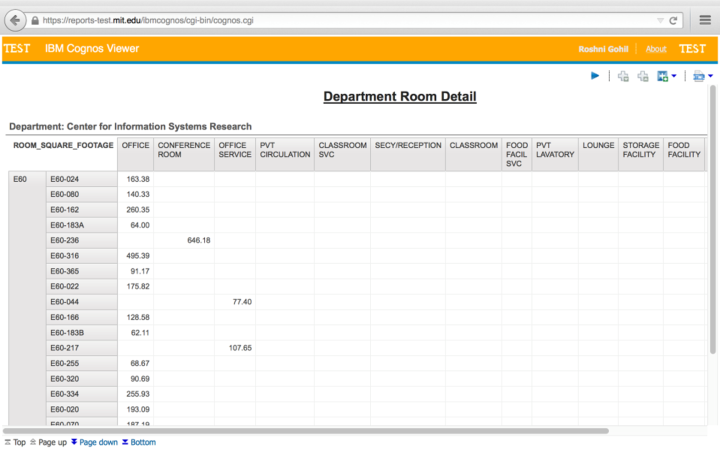720x450 pixels.
Task: Expand the output format dropdown arrow
Action: click(710, 76)
